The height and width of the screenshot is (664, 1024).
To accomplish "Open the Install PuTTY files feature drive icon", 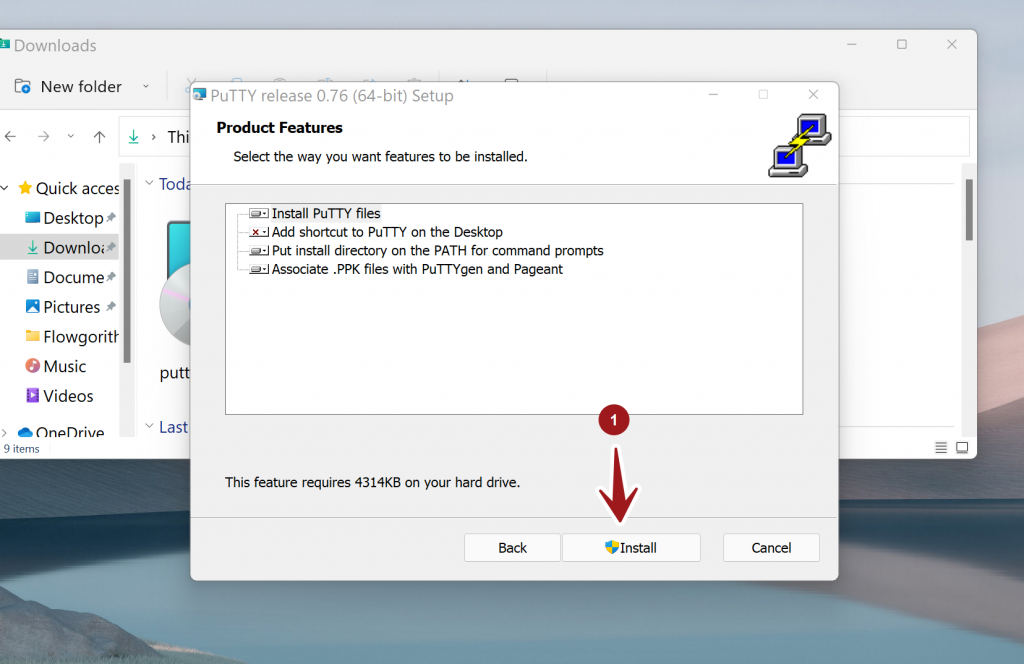I will coord(258,214).
